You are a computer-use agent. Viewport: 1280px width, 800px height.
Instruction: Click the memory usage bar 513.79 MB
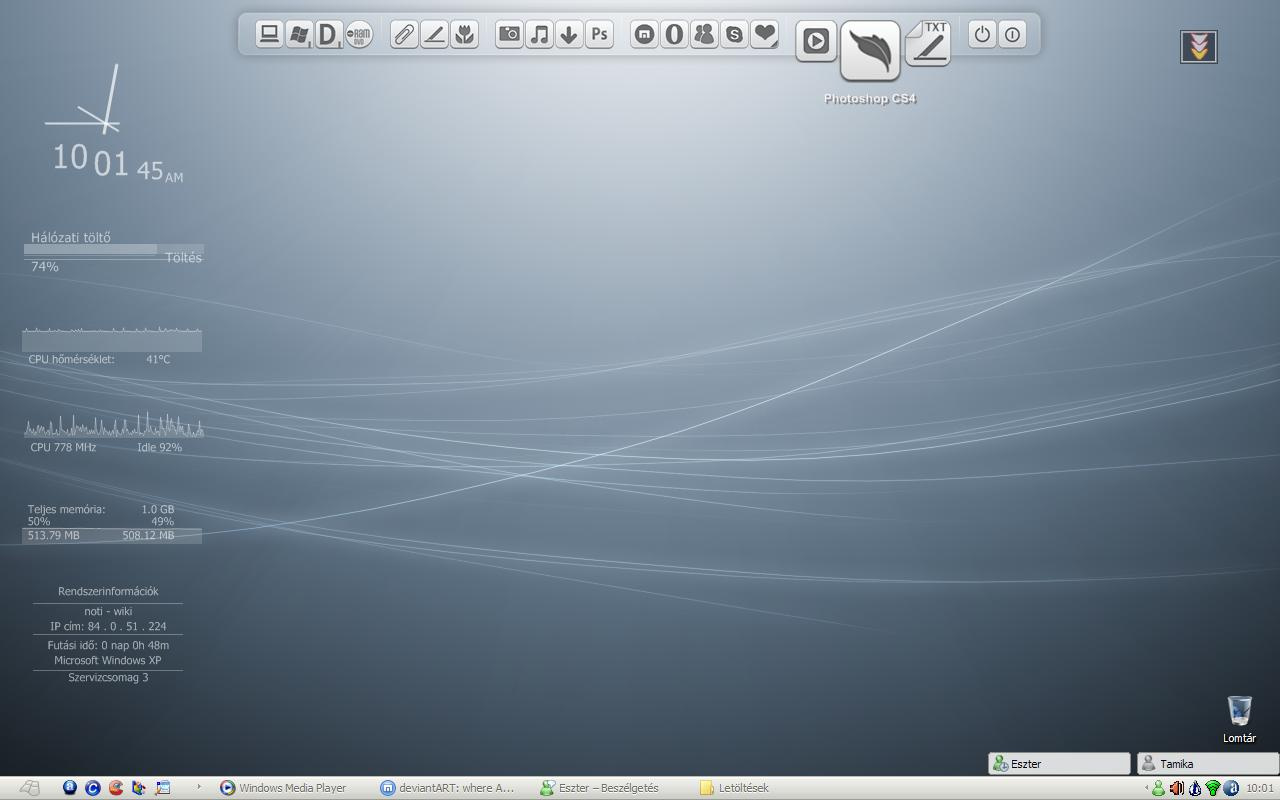tap(112, 536)
